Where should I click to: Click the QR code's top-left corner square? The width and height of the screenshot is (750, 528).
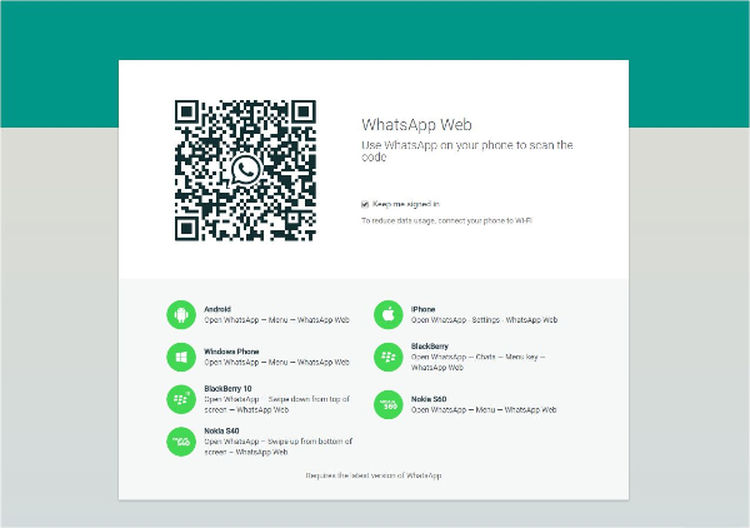[187, 113]
